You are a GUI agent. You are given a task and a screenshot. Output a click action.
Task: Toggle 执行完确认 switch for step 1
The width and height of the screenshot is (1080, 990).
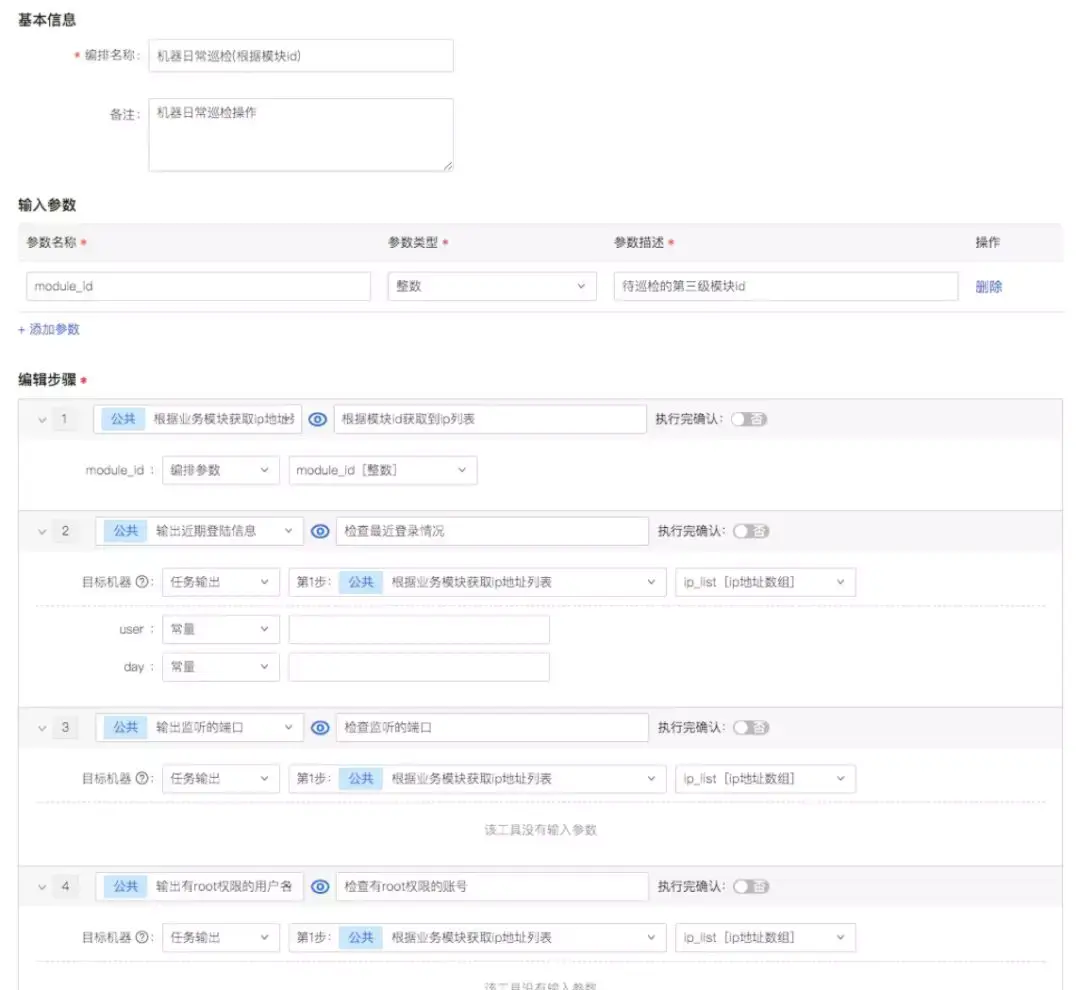pos(749,419)
